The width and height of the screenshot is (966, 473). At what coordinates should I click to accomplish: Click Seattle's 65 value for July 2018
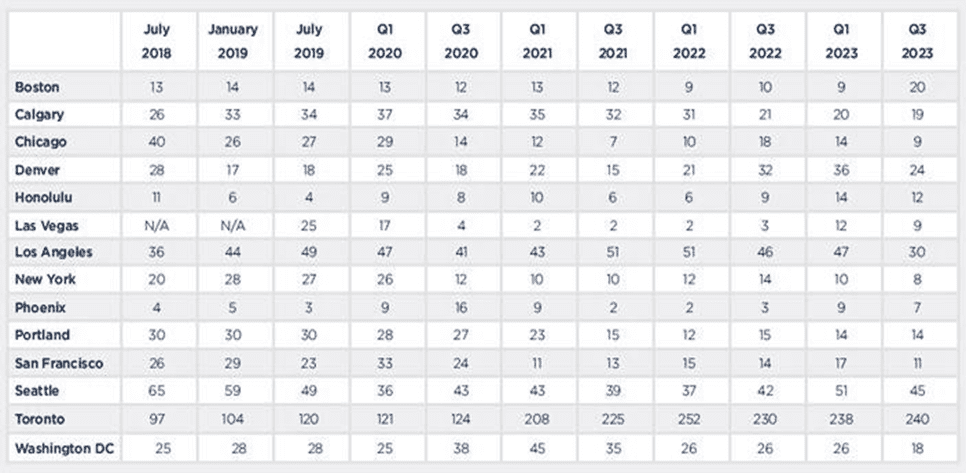coord(156,391)
